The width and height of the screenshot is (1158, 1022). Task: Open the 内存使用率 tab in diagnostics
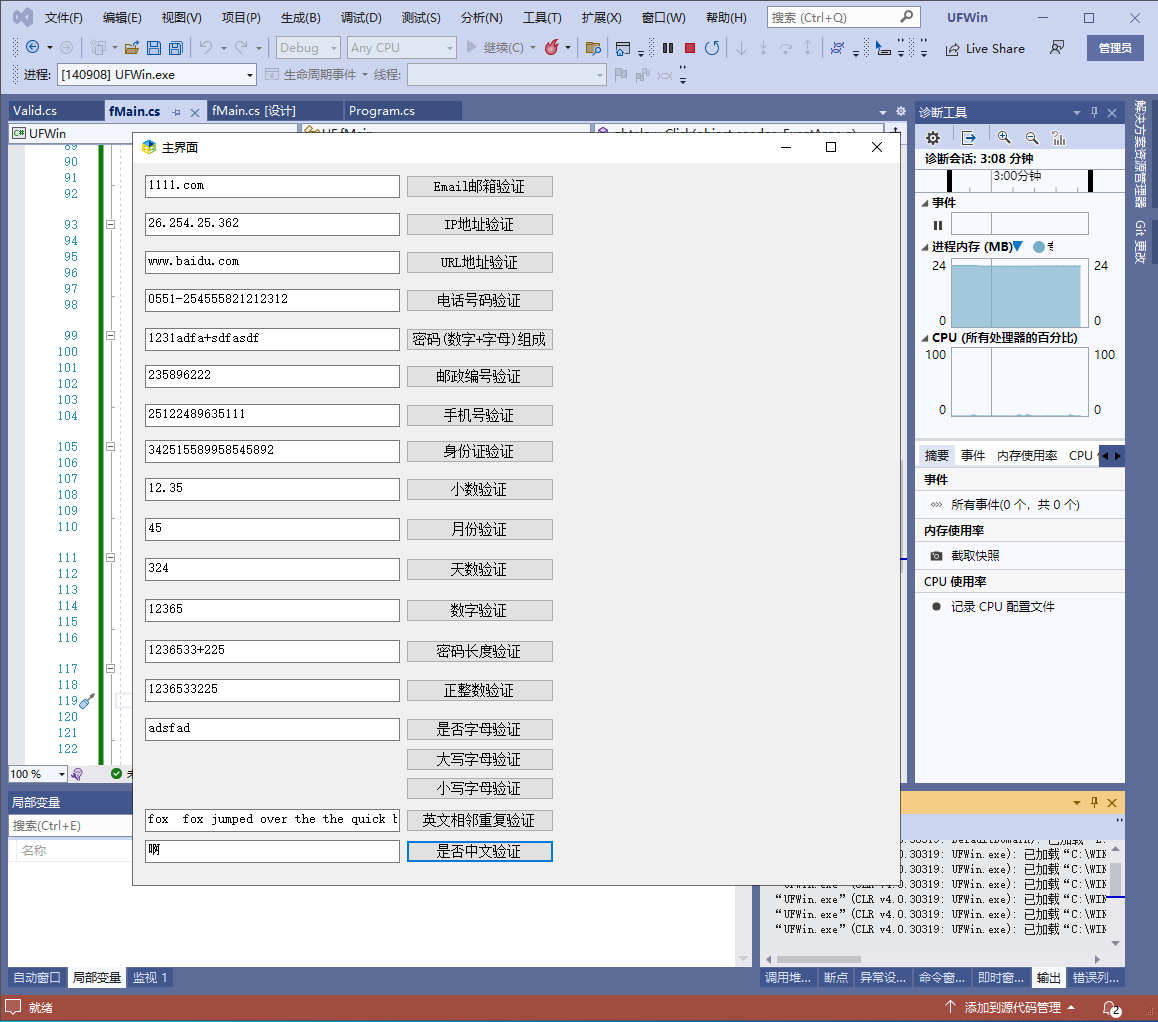coord(1027,456)
